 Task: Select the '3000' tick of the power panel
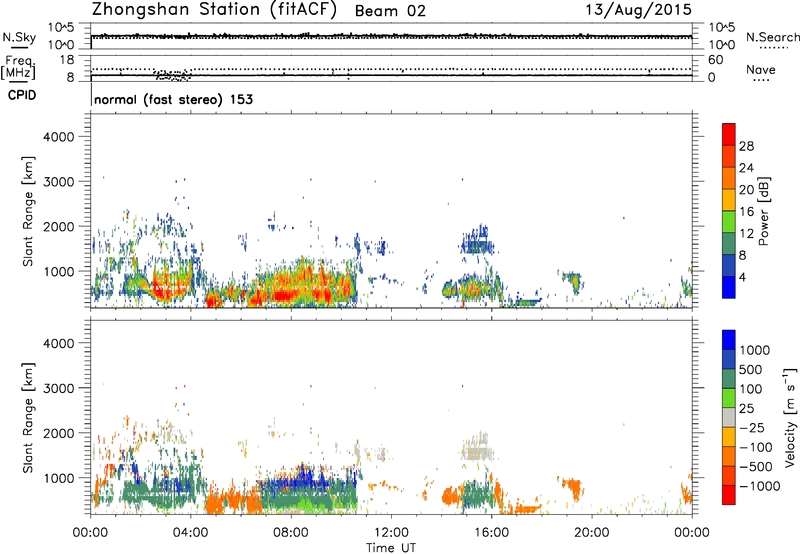point(59,182)
